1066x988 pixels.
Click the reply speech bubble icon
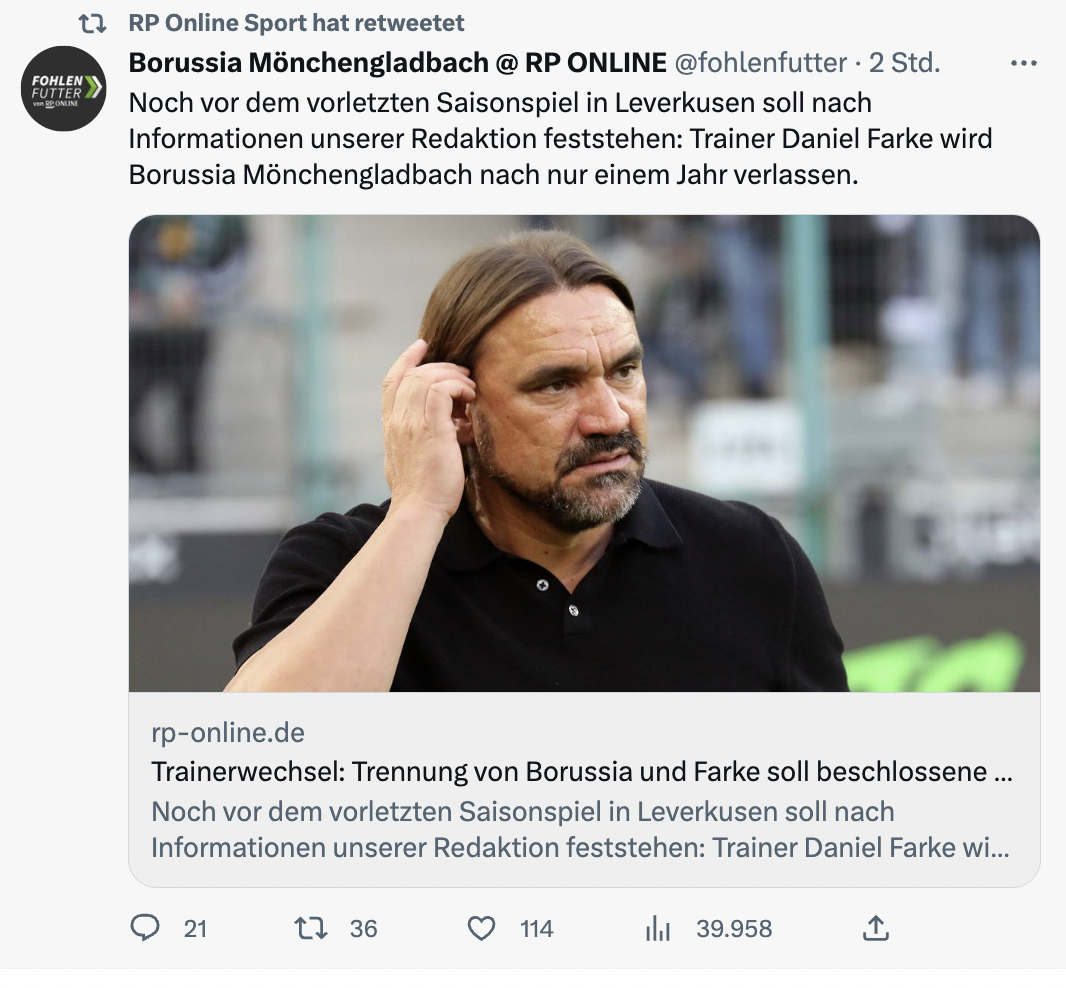(145, 928)
